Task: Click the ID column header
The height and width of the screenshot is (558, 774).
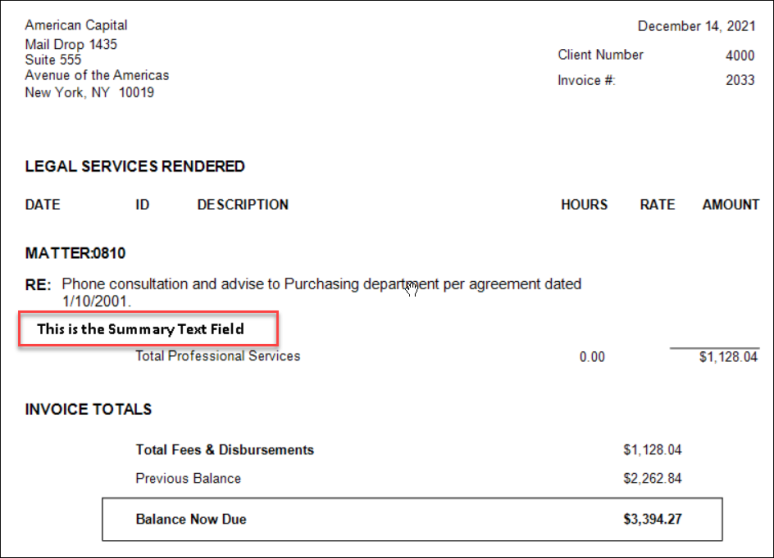Action: [143, 205]
